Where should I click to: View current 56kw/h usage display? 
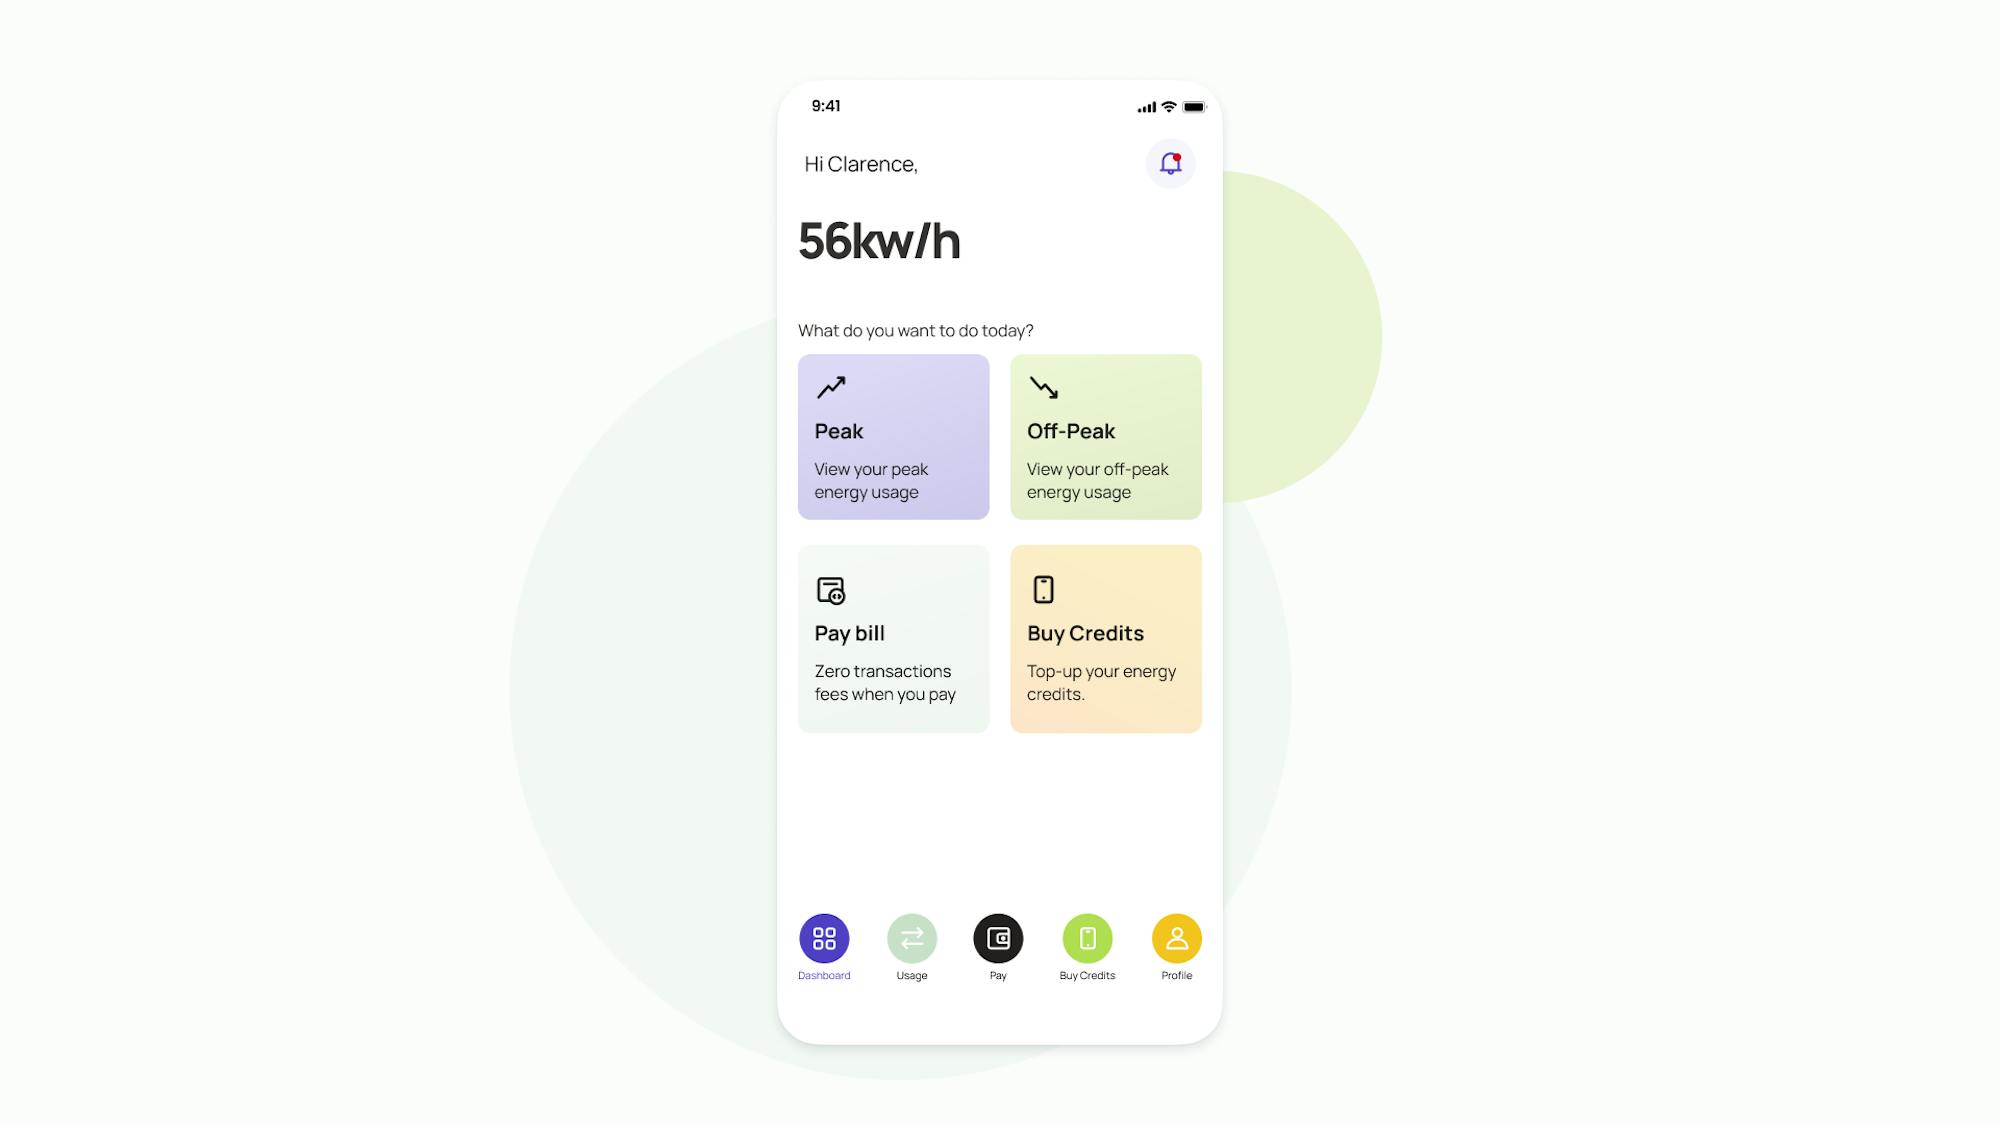[879, 239]
